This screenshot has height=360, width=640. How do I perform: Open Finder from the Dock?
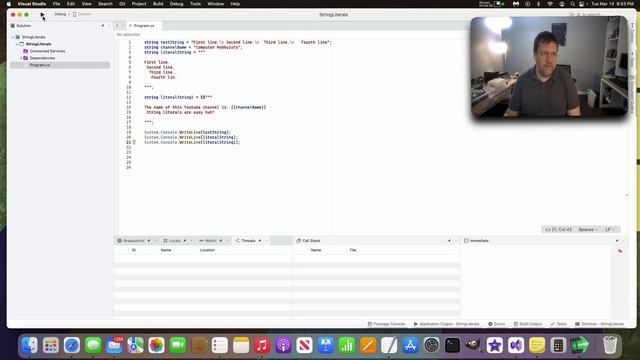click(29, 345)
